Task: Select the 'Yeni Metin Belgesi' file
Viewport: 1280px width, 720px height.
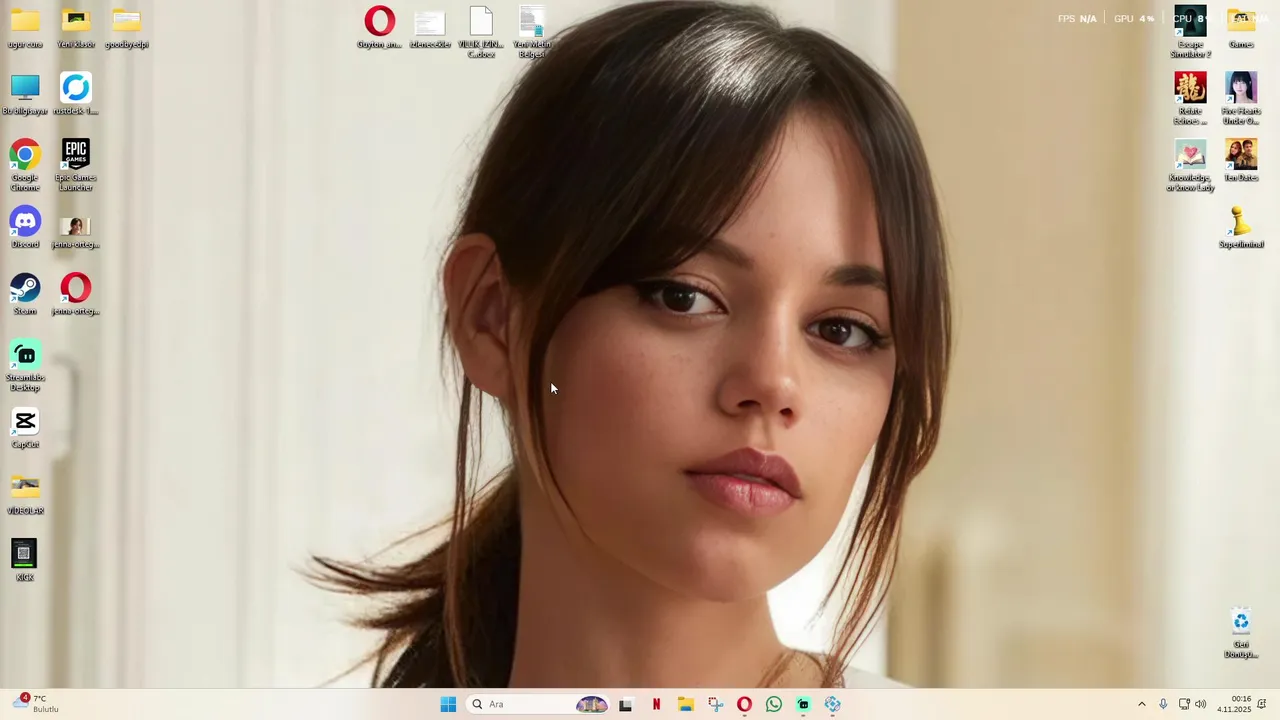Action: tap(532, 32)
